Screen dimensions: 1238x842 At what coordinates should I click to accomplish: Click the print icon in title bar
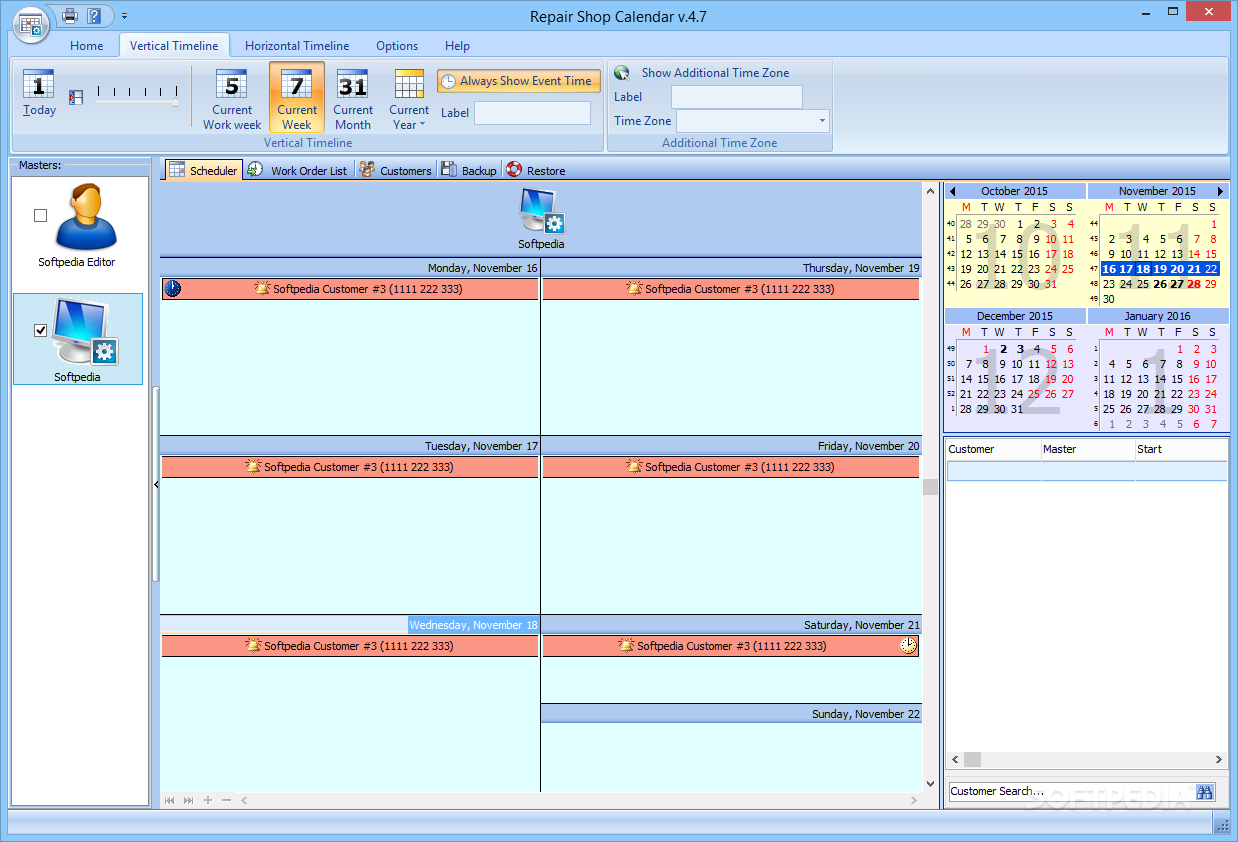pos(69,15)
